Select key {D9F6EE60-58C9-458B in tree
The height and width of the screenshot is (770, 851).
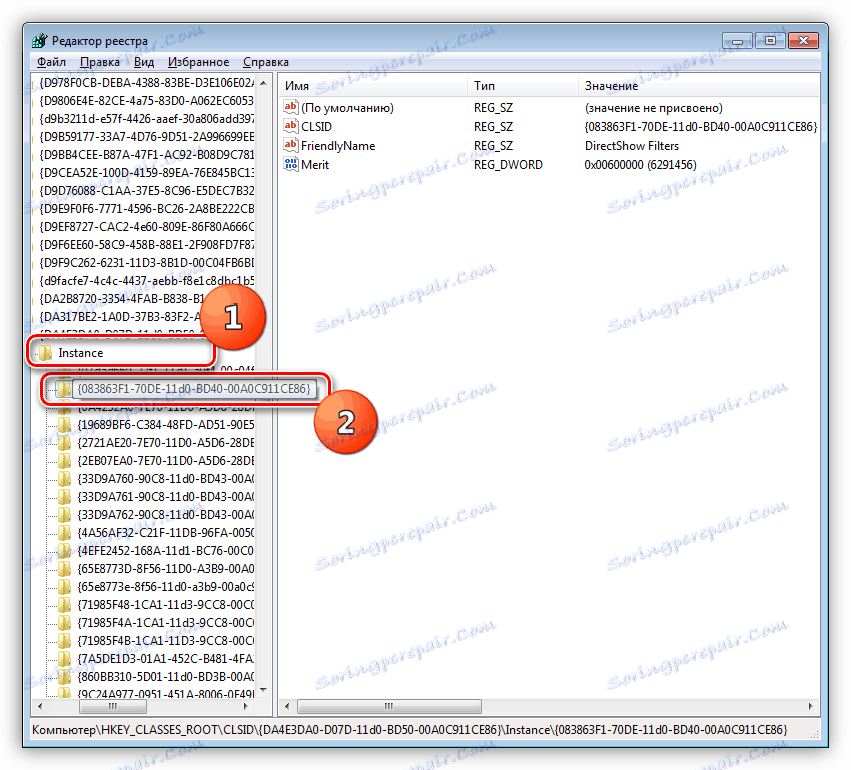pos(147,245)
